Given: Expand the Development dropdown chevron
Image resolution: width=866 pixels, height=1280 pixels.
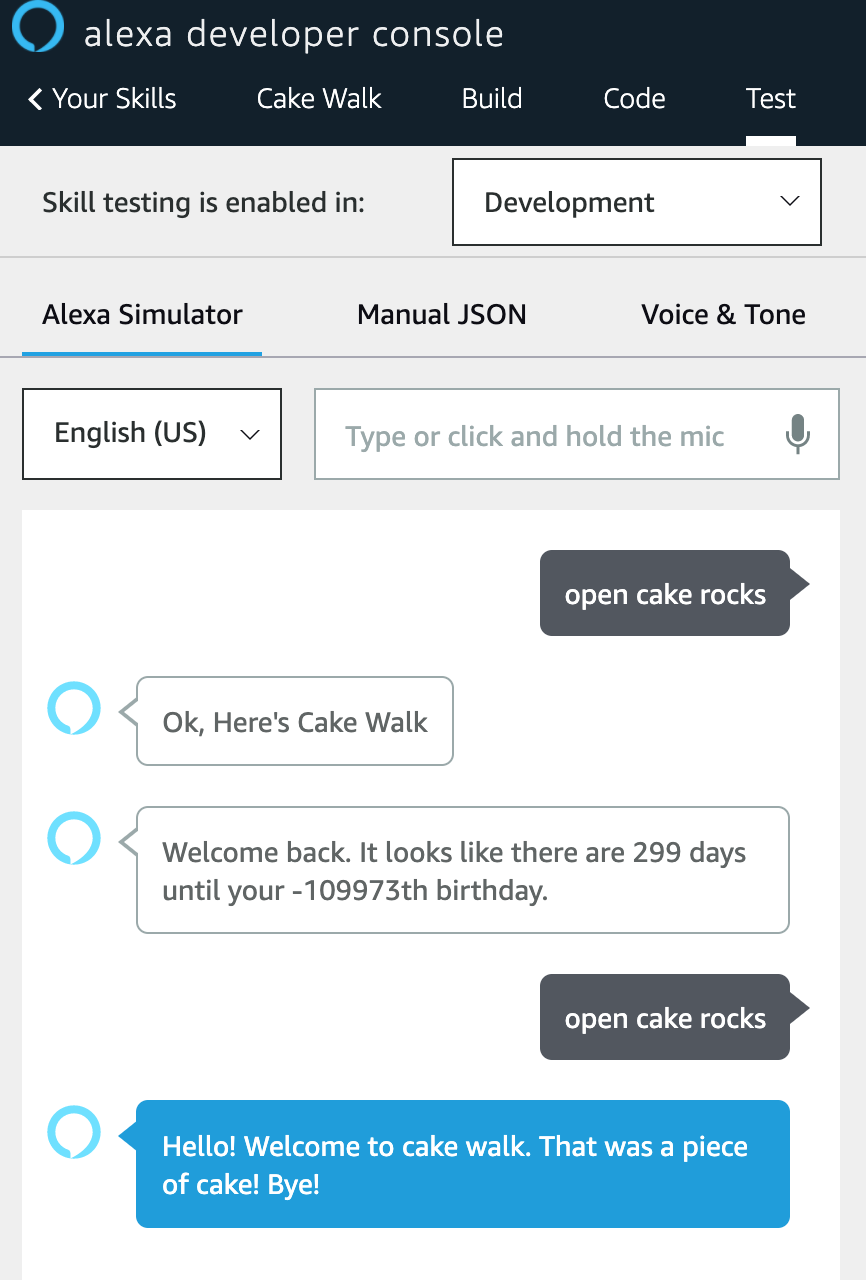Looking at the screenshot, I should (x=791, y=202).
